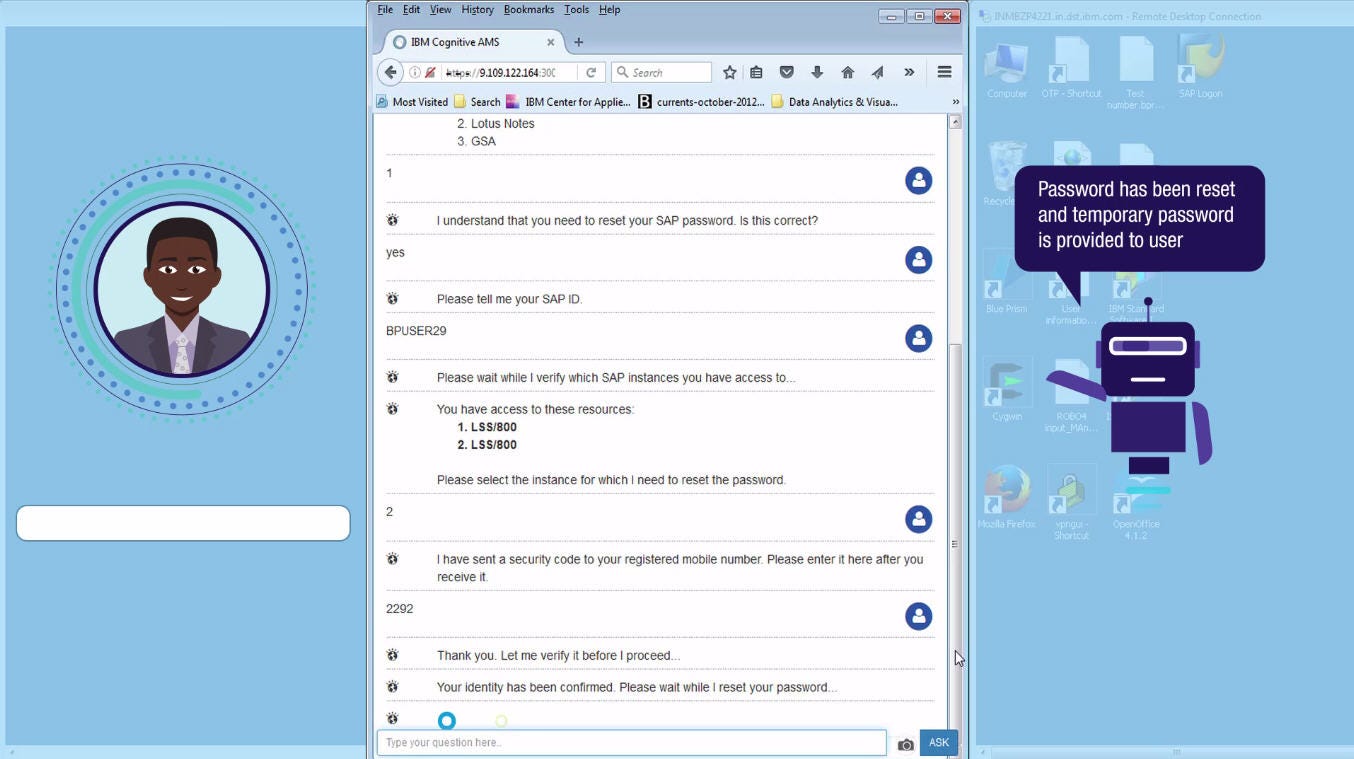Click the bot avatar next to latest reply
The height and width of the screenshot is (759, 1354).
click(x=392, y=718)
